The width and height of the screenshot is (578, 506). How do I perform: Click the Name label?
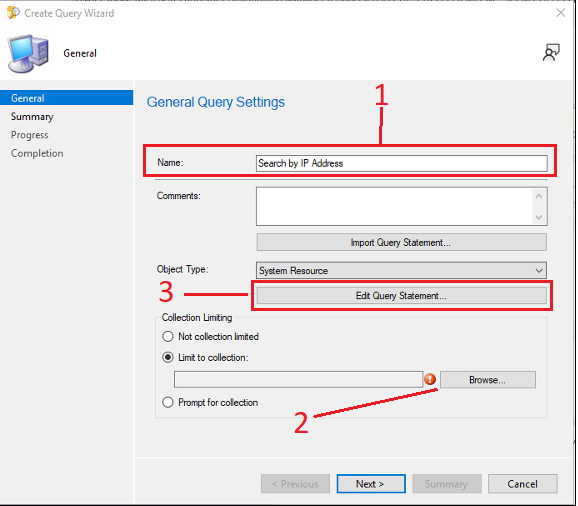coord(170,163)
